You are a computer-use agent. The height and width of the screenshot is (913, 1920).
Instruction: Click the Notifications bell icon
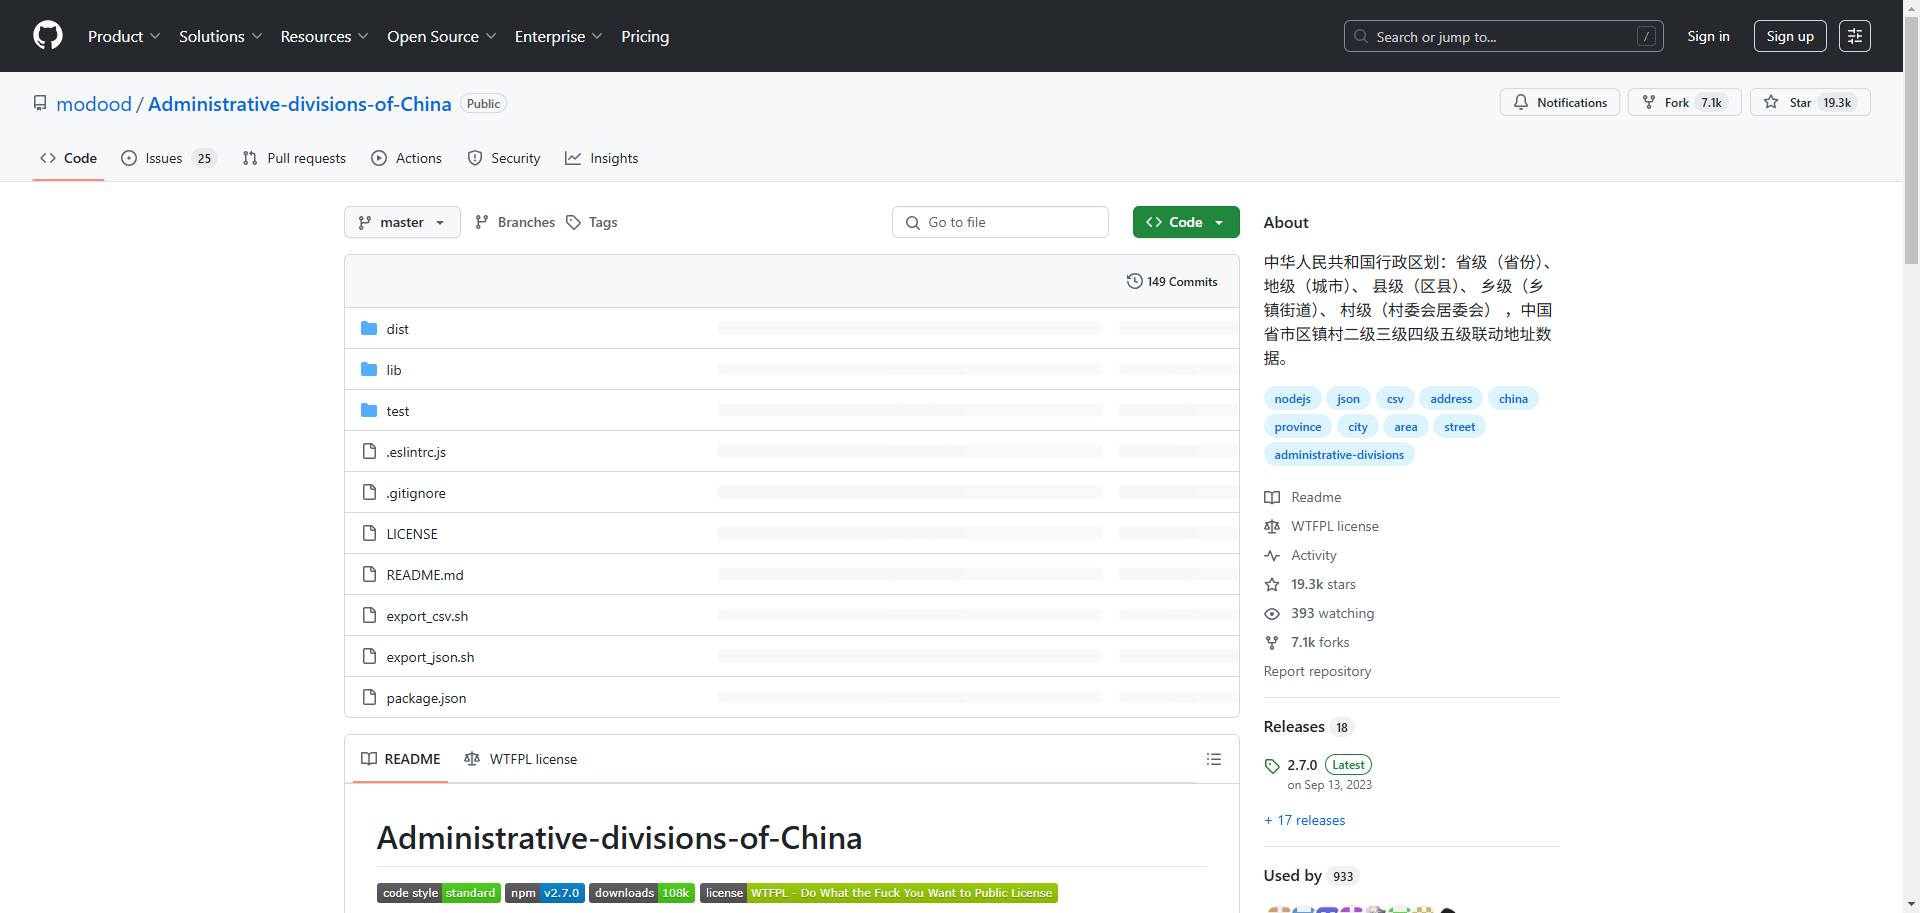coord(1521,102)
